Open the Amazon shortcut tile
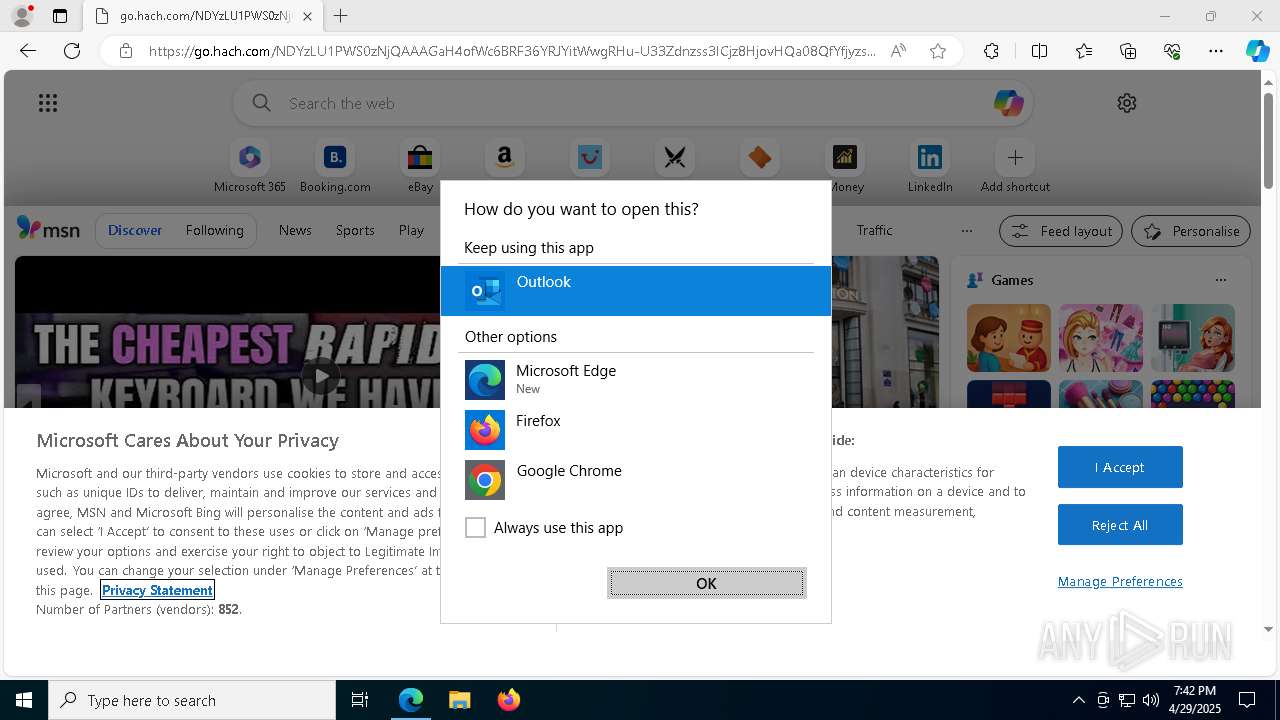 [x=505, y=159]
